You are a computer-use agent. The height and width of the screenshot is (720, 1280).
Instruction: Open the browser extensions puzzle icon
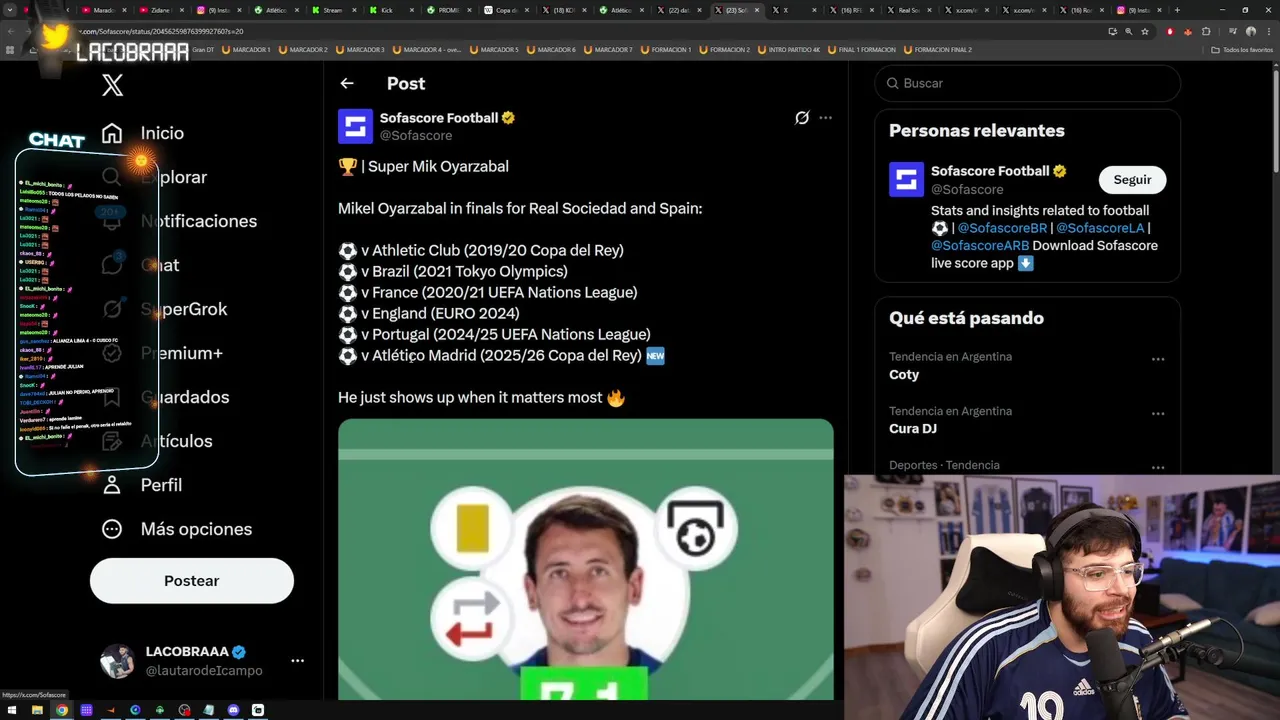(1206, 31)
